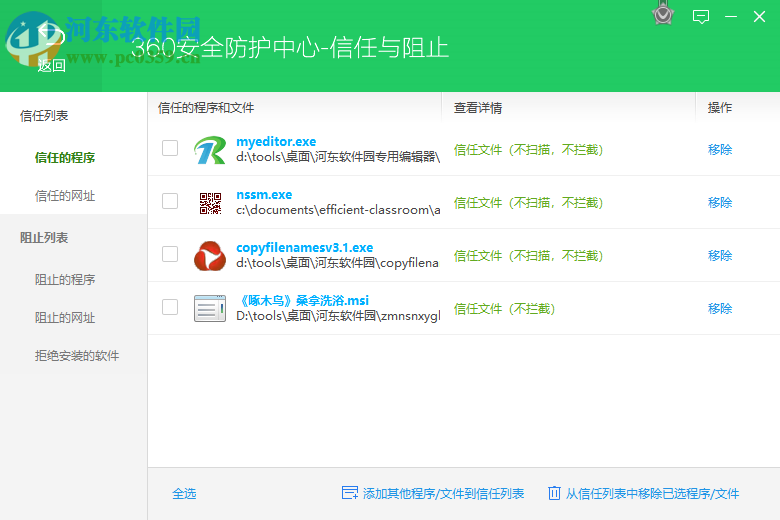The height and width of the screenshot is (520, 780).
Task: Click the nssm.exe file name
Action: coord(264,195)
